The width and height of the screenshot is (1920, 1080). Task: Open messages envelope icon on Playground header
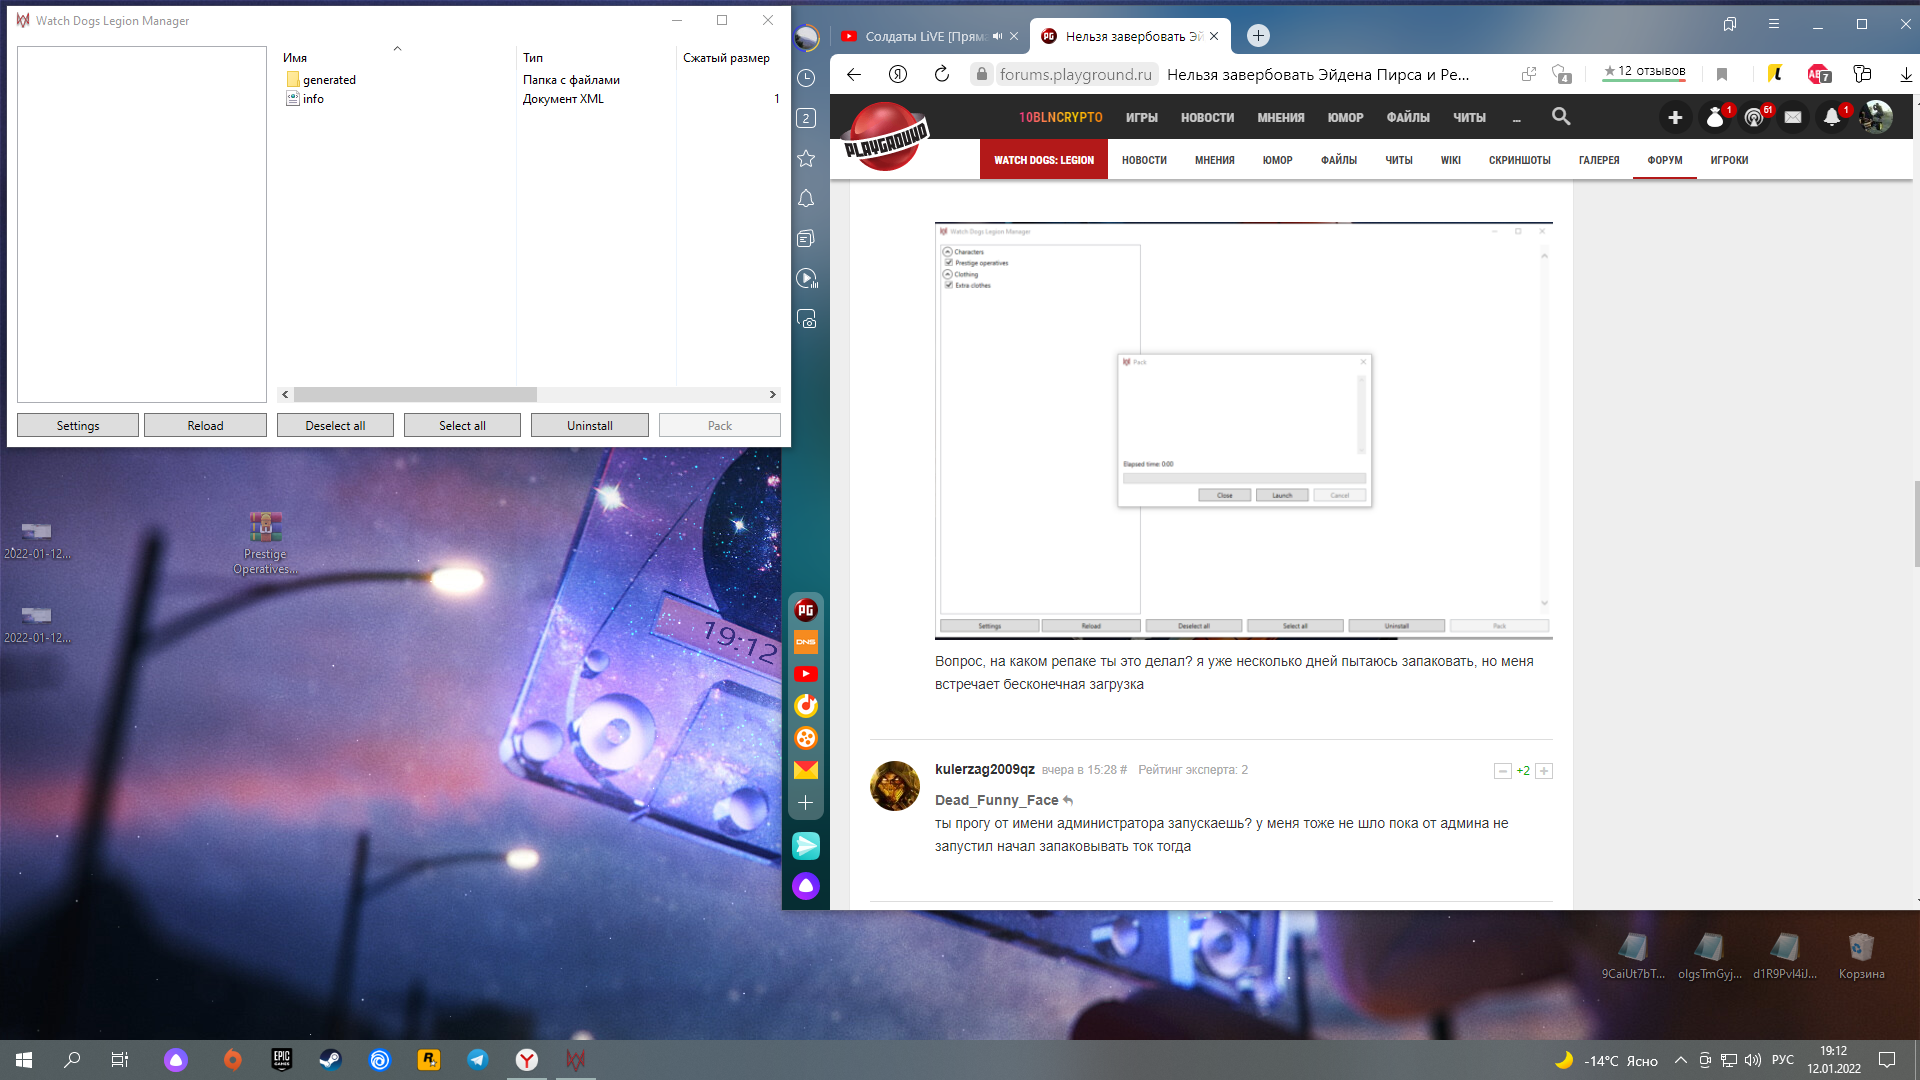1793,117
